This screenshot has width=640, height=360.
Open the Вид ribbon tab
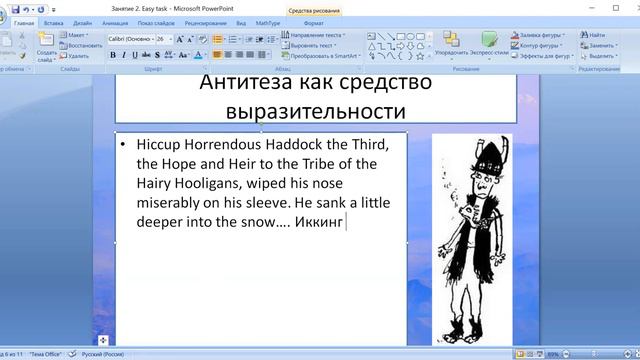tap(241, 23)
